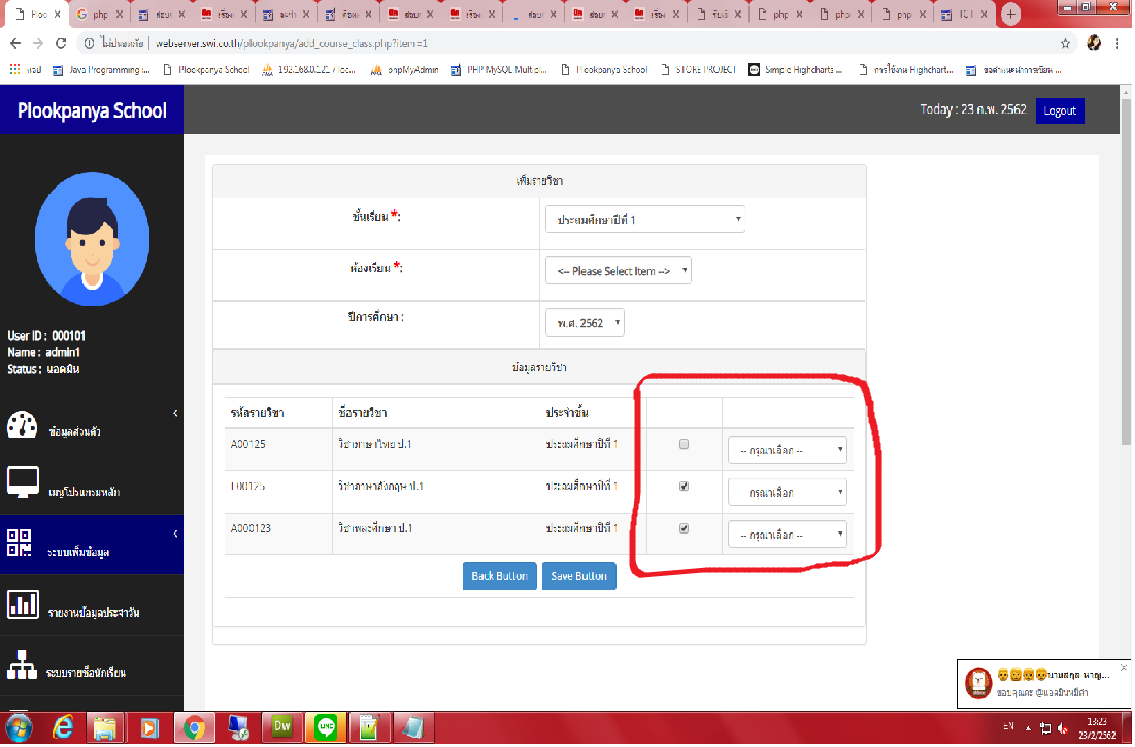This screenshot has height=747, width=1135.
Task: Click the site info icon in address bar
Action: click(89, 43)
